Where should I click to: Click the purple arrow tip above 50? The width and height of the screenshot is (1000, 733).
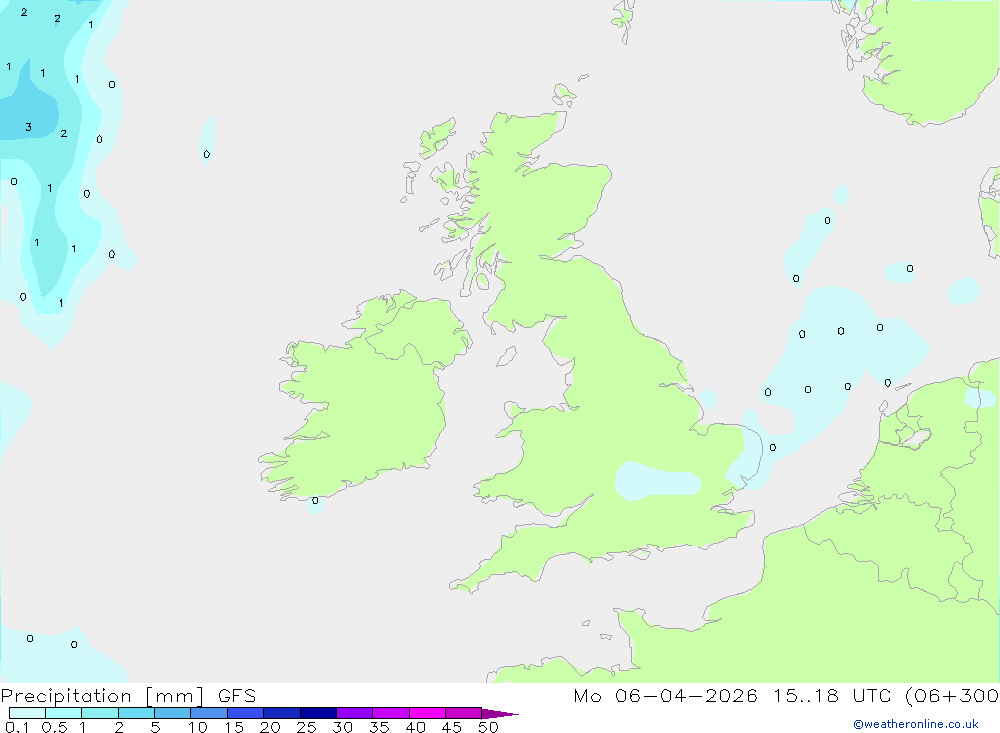coord(499,713)
